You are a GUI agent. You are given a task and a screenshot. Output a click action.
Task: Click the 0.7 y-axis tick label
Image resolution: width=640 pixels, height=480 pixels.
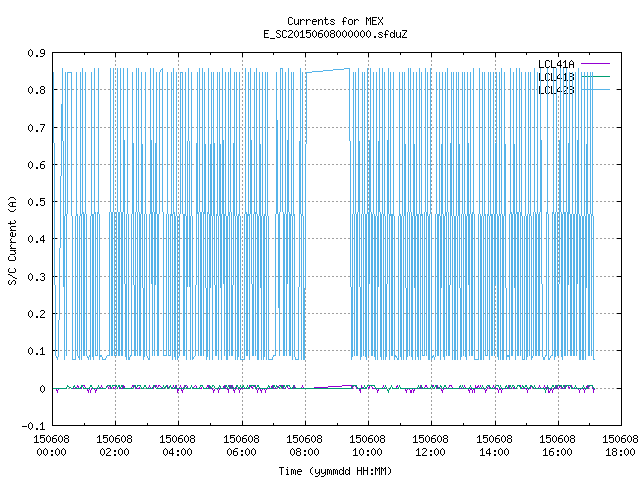(x=36, y=128)
